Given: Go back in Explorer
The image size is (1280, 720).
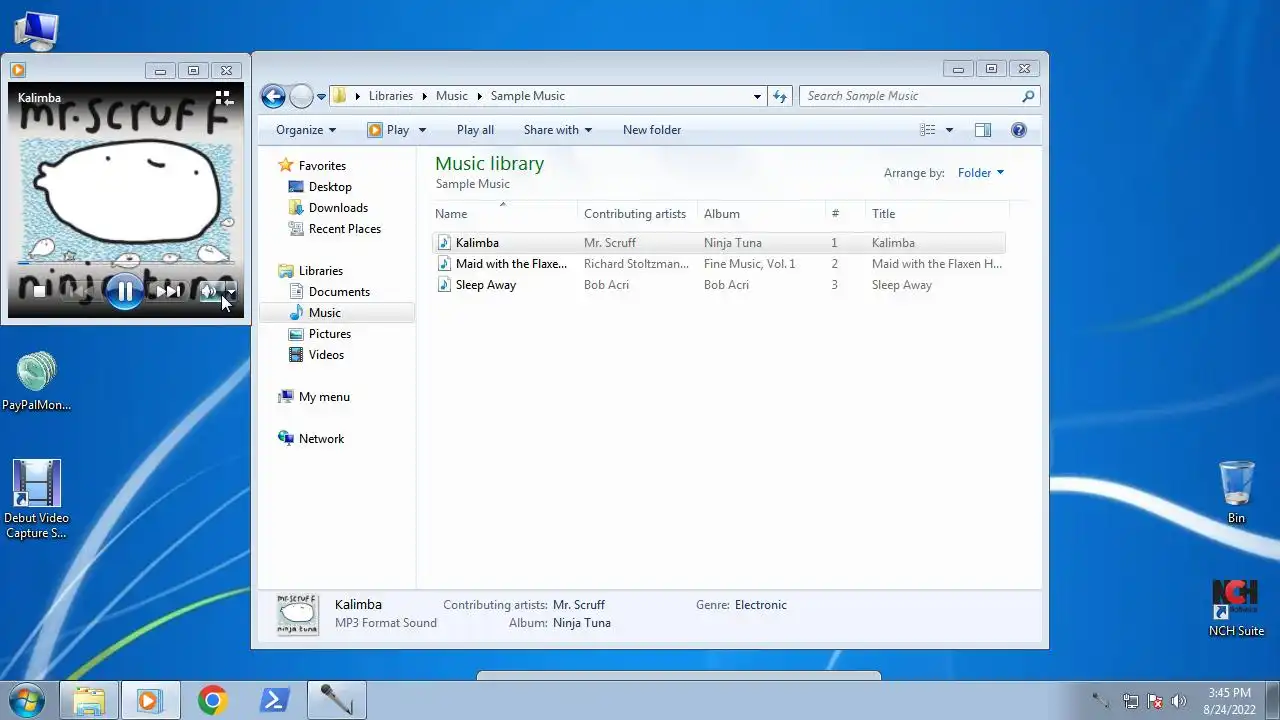Looking at the screenshot, I should 273,96.
